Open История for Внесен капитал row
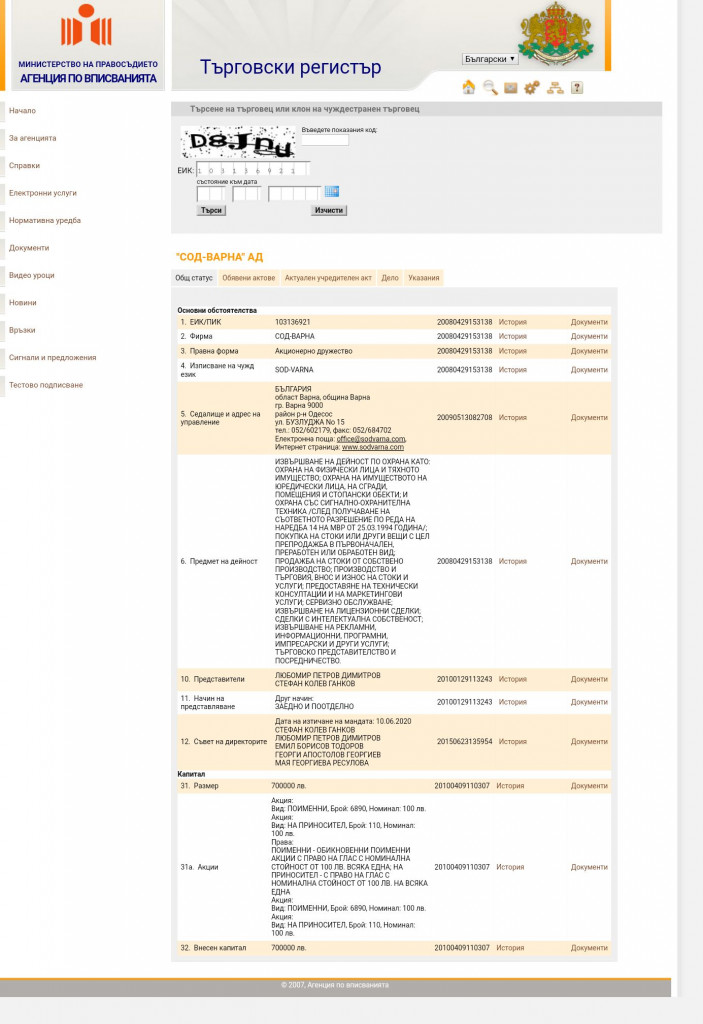This screenshot has width=703, height=1024. (510, 948)
